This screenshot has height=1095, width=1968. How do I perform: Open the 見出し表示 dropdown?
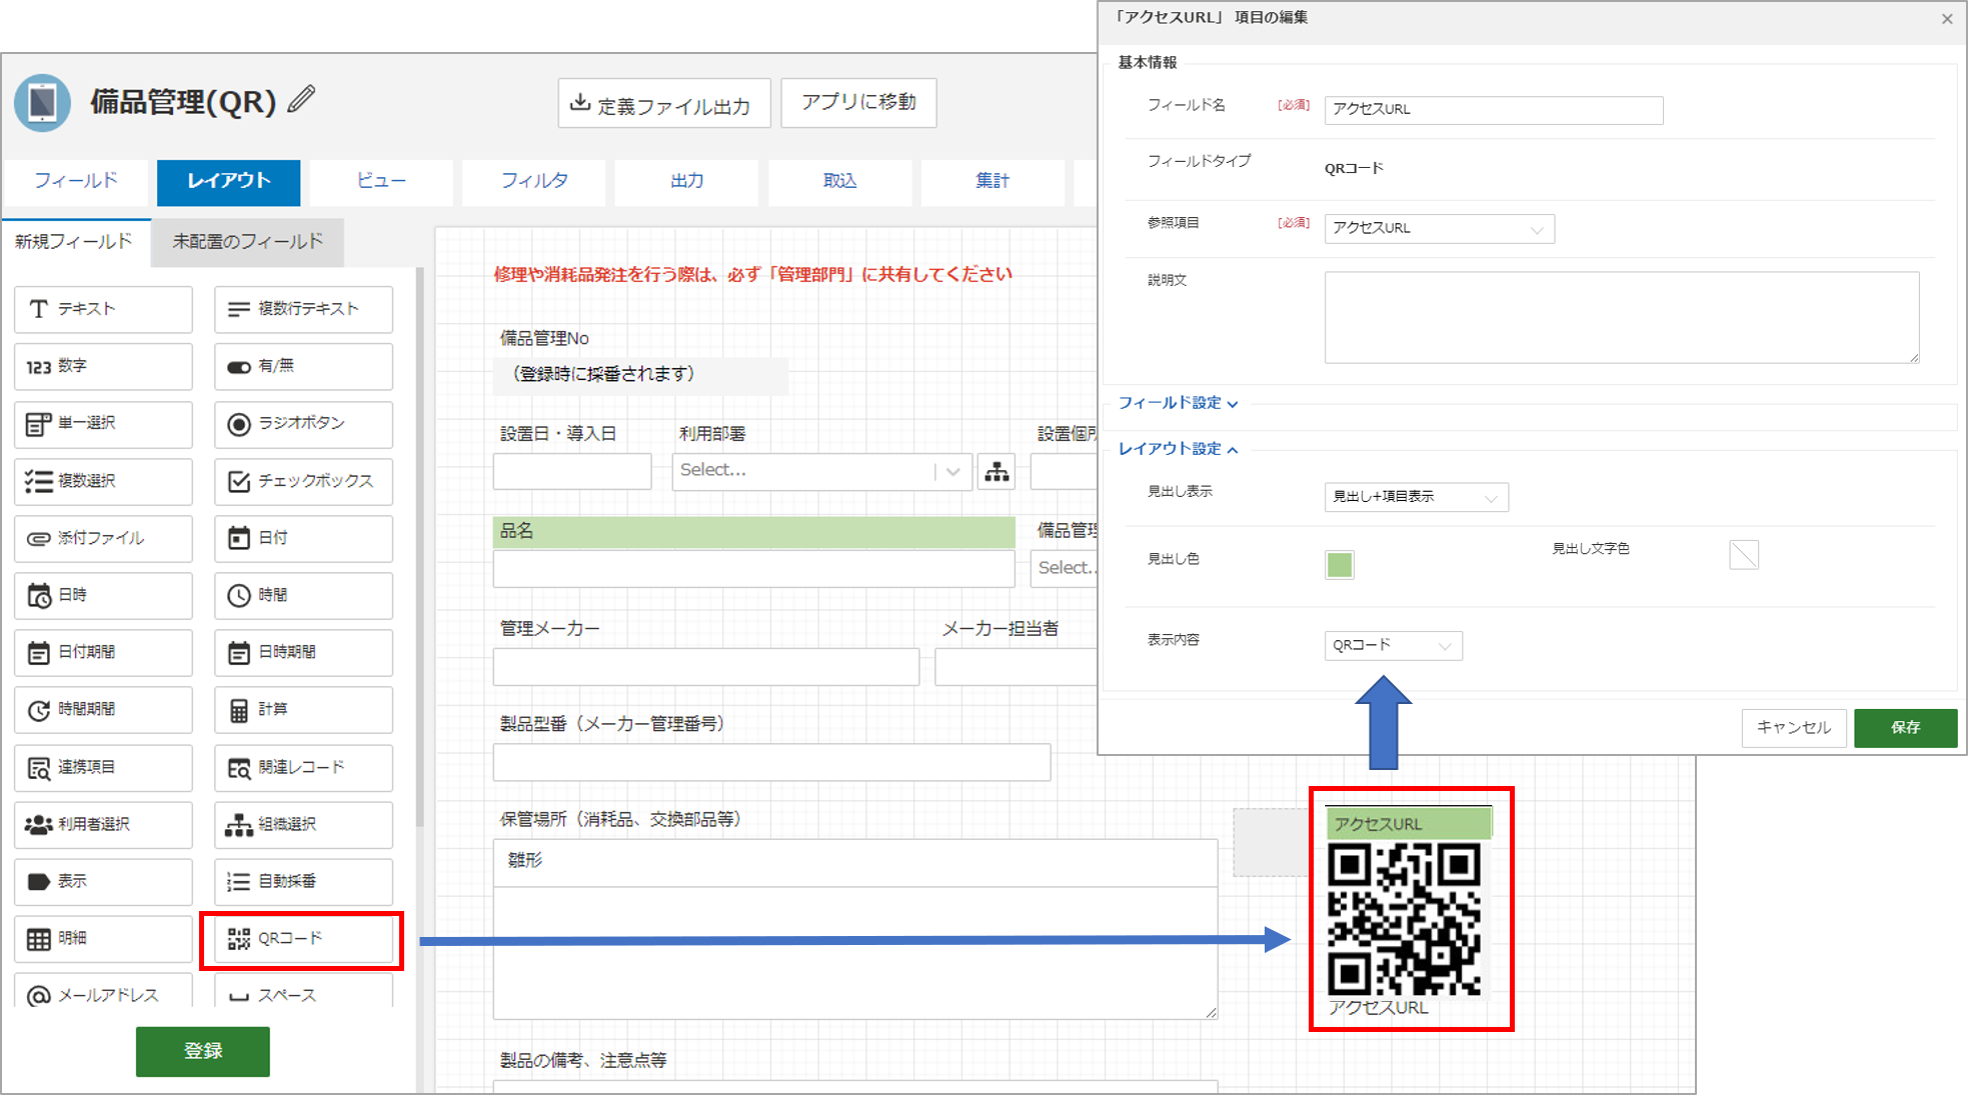pyautogui.click(x=1416, y=497)
